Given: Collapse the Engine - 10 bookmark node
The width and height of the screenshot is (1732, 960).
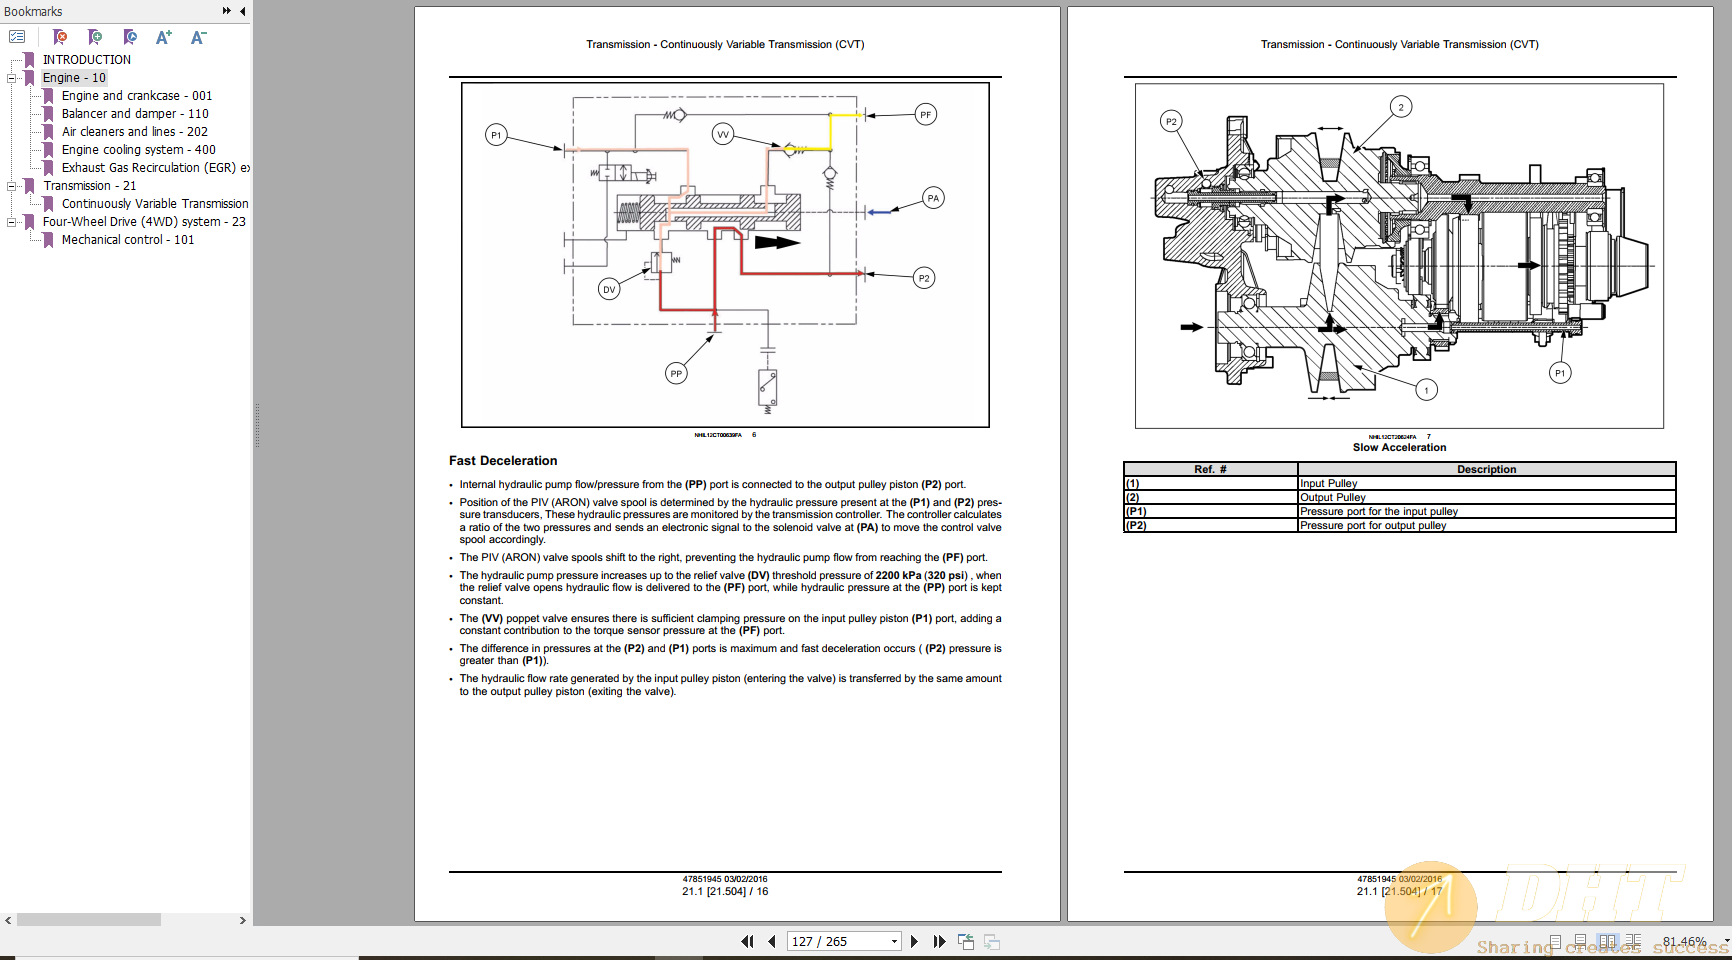Looking at the screenshot, I should (x=10, y=77).
